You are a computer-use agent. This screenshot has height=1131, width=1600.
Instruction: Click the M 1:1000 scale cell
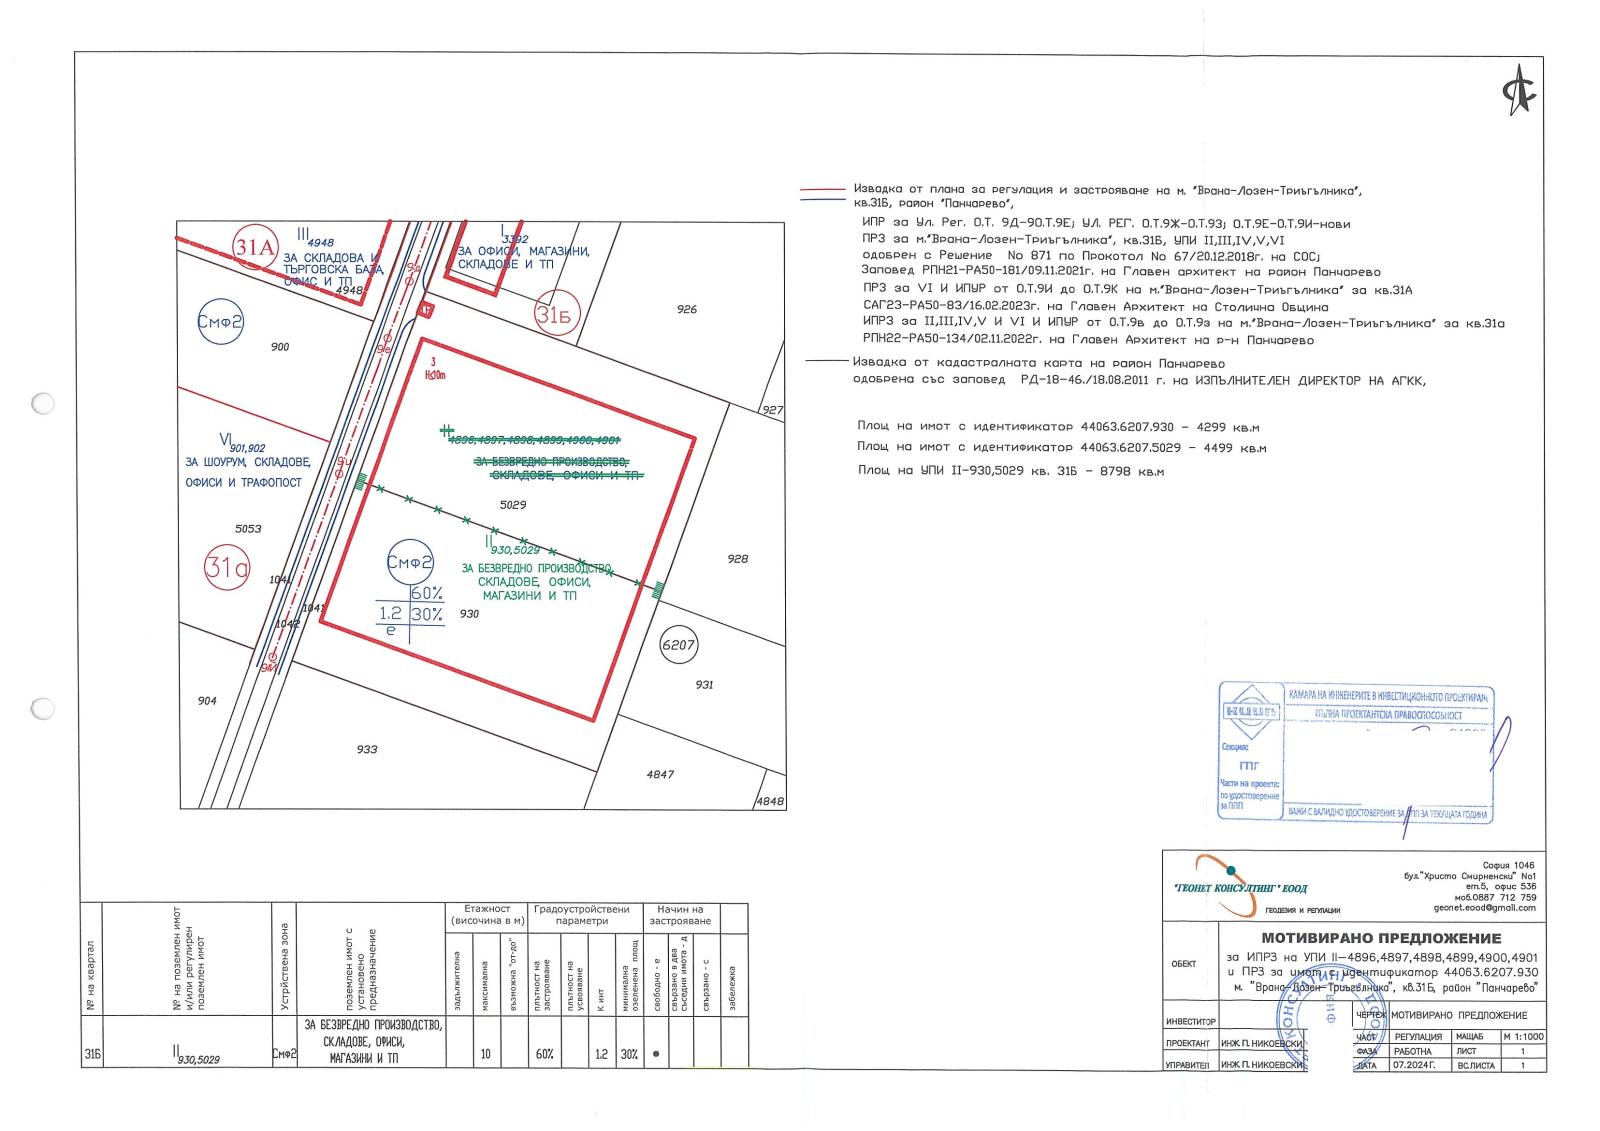[x=1521, y=1037]
